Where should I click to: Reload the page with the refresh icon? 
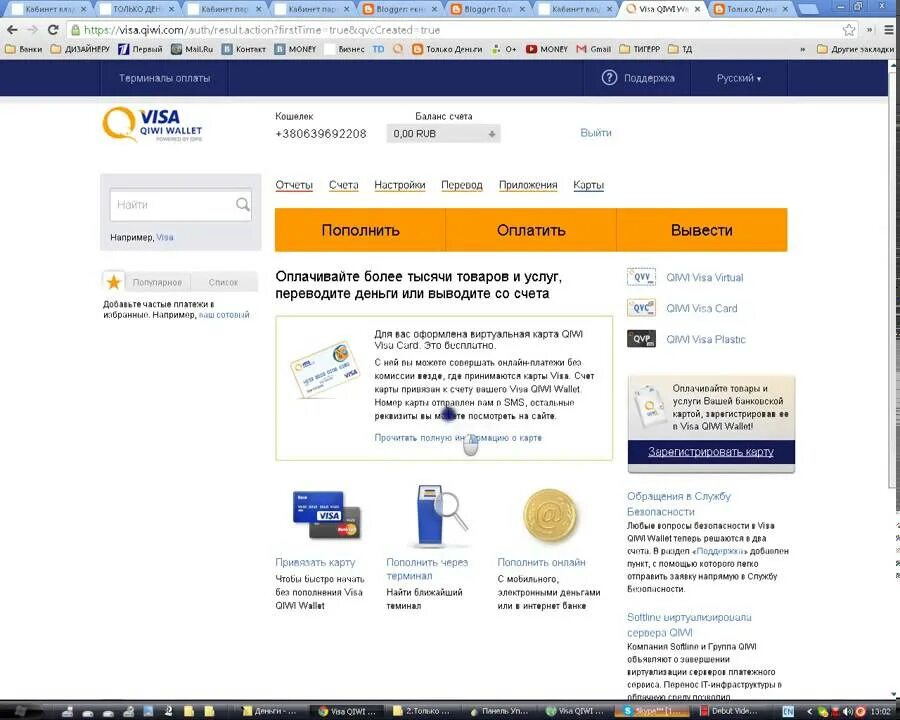coord(53,30)
